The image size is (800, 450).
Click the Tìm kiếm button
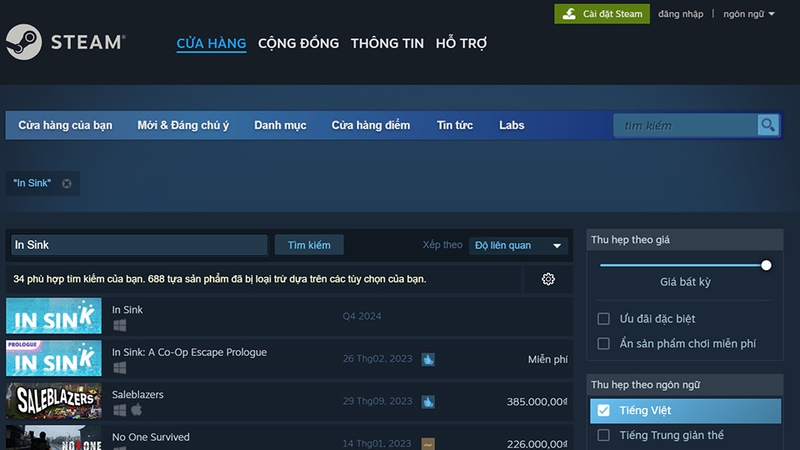(309, 245)
